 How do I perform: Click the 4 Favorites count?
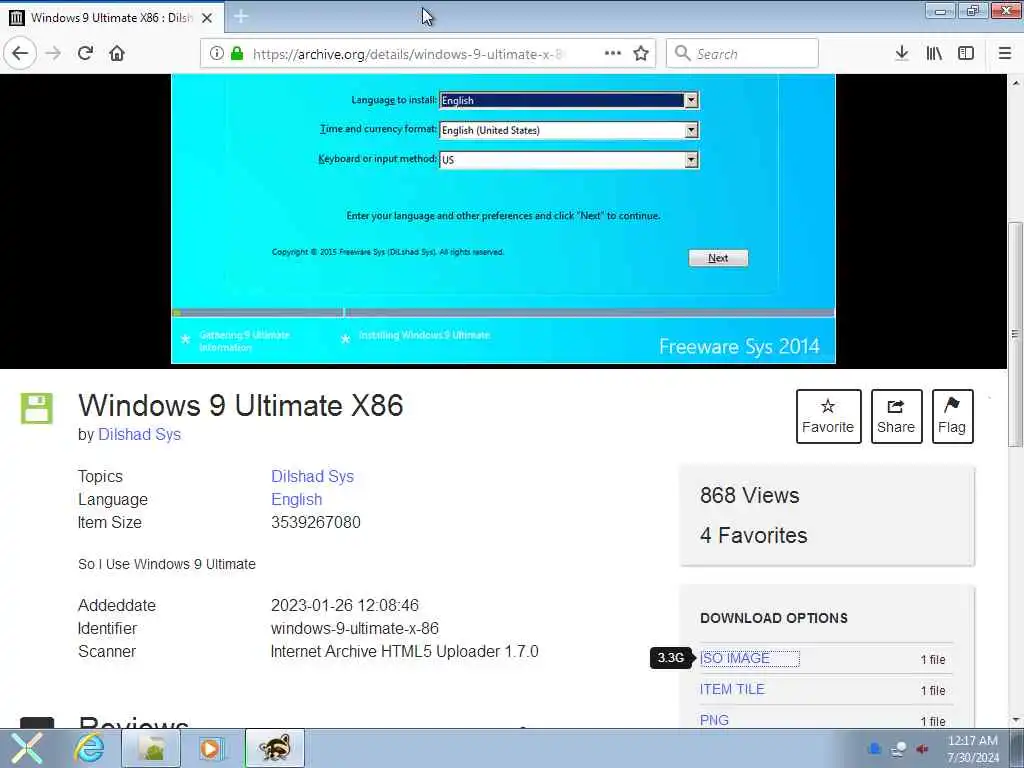click(x=754, y=536)
